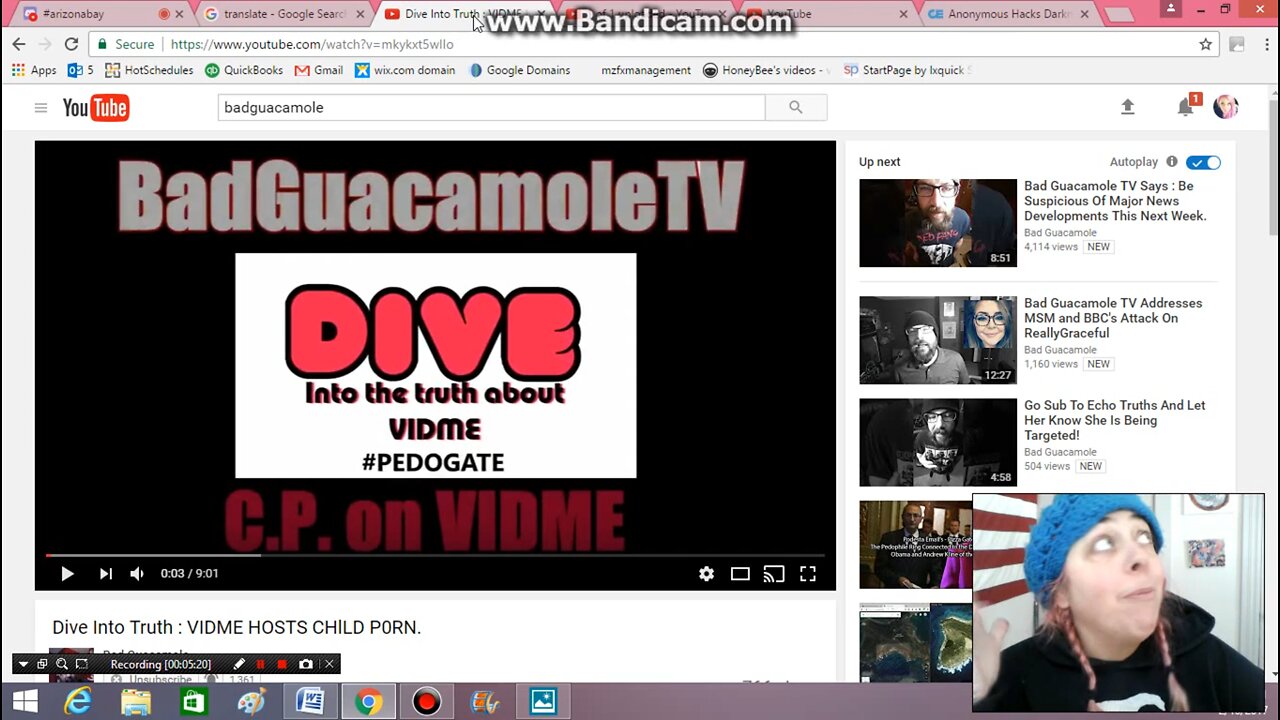Take a Bandicam screenshot with camera icon
This screenshot has width=1280, height=720.
(306, 664)
